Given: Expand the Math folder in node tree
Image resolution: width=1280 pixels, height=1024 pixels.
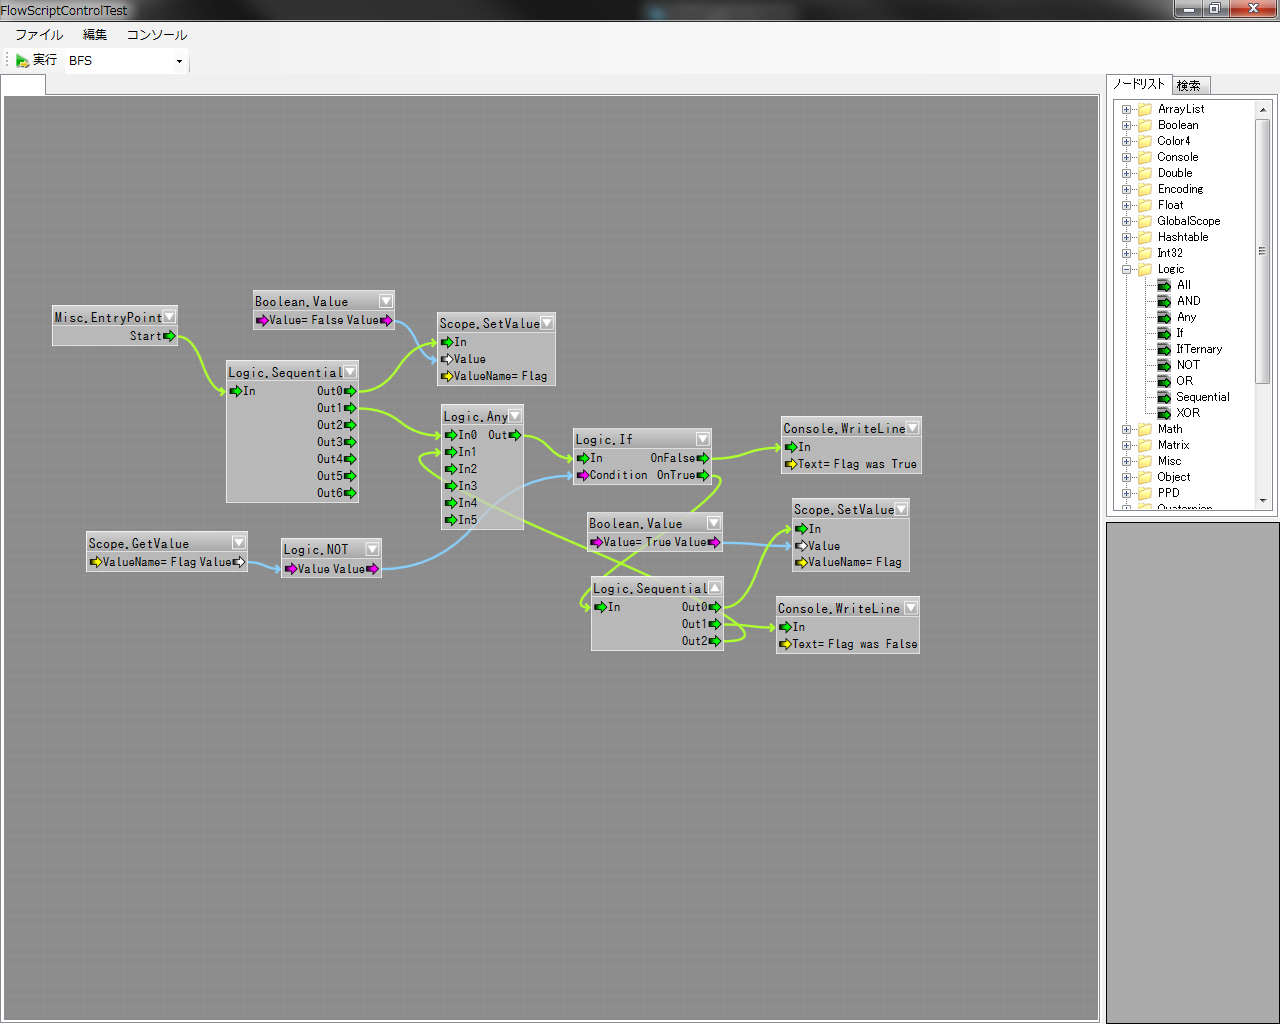Looking at the screenshot, I should coord(1127,429).
